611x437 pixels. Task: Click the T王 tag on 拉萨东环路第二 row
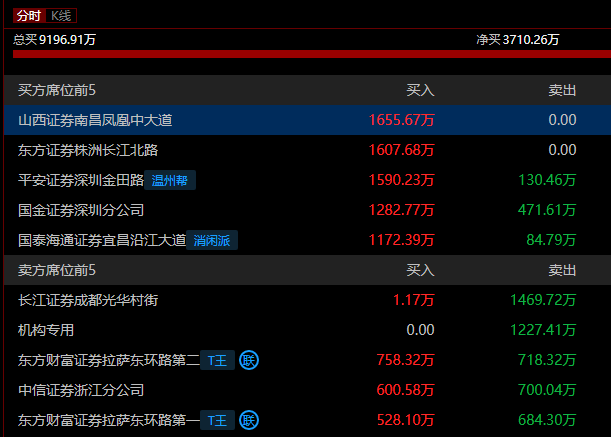click(x=217, y=360)
